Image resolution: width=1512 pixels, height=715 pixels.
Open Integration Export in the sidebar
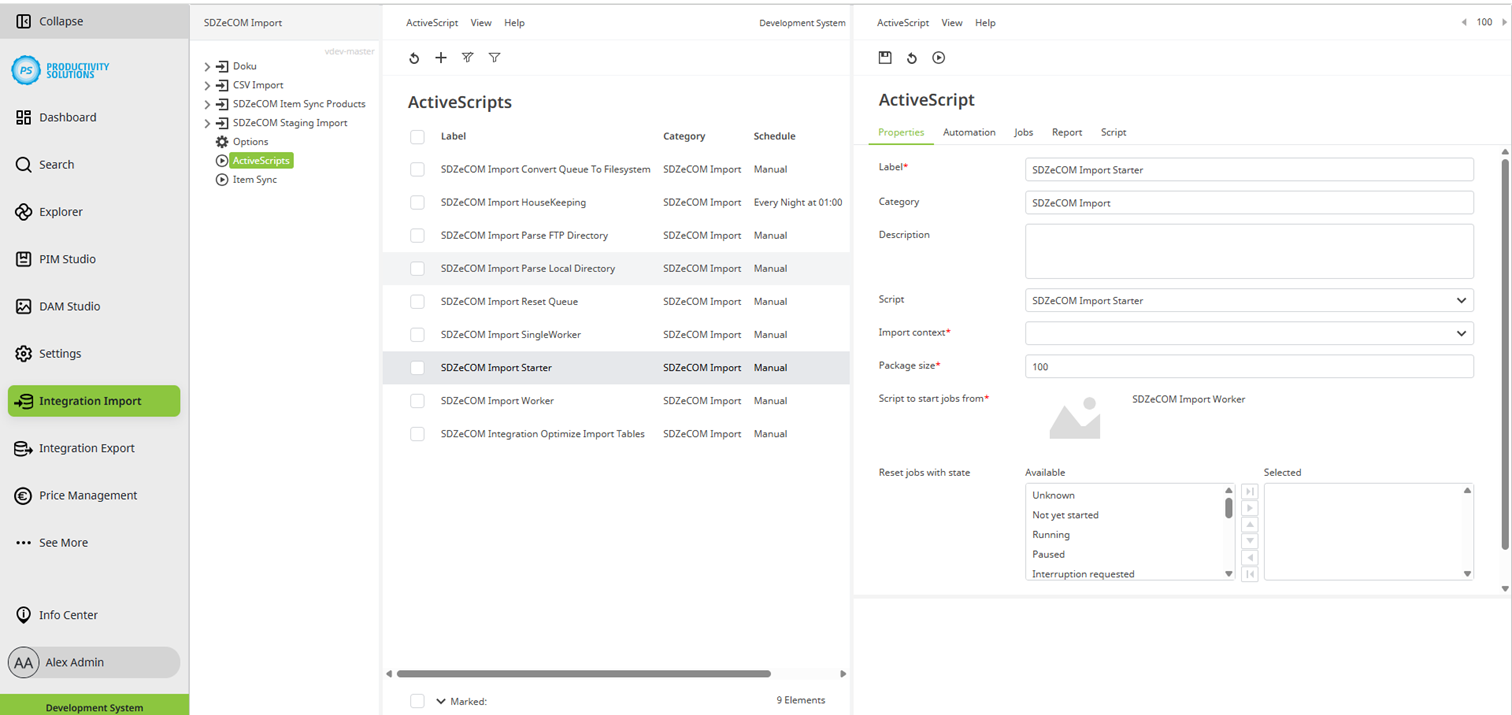coord(86,448)
